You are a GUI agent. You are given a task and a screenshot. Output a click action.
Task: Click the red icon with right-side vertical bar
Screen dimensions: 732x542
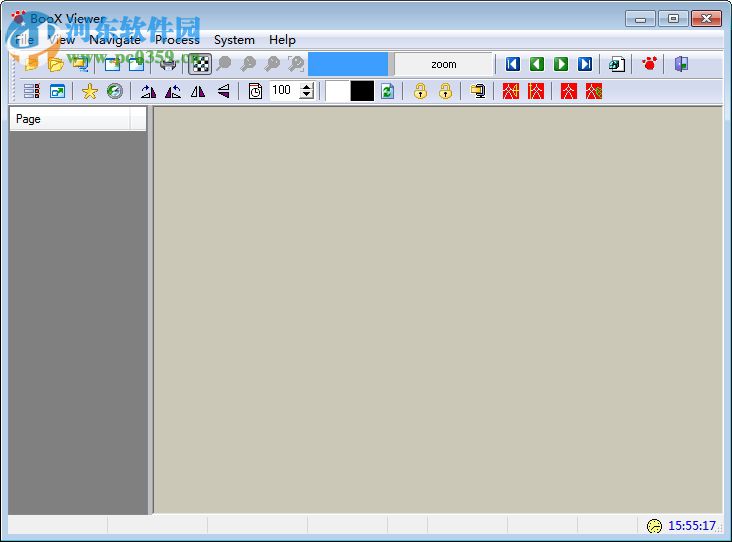pyautogui.click(x=511, y=91)
